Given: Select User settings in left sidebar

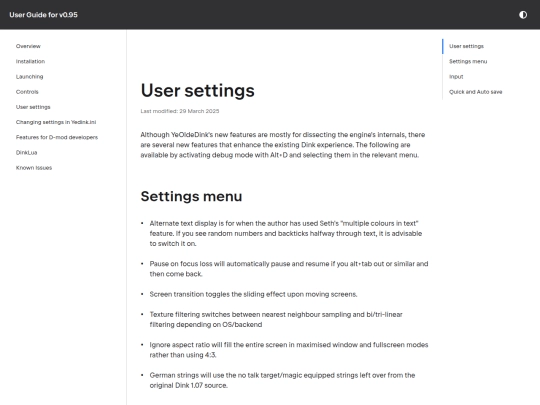Looking at the screenshot, I should coord(33,107).
